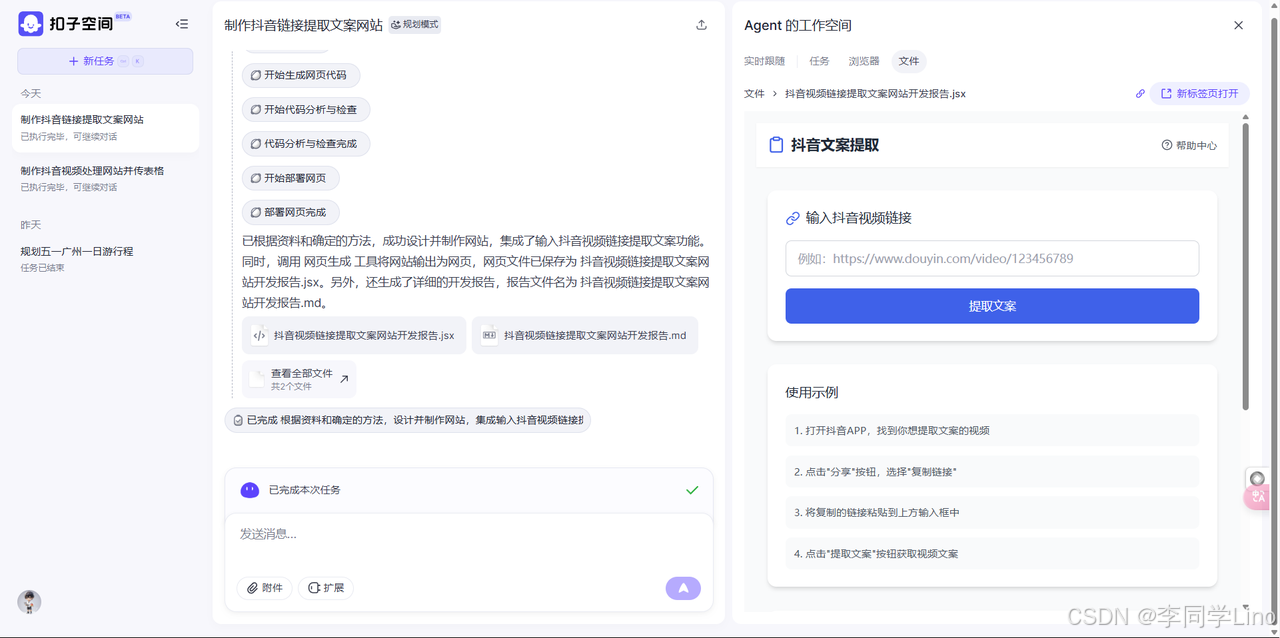
Task: Click the clipboard icon beside 抖音文案提取
Action: click(776, 145)
